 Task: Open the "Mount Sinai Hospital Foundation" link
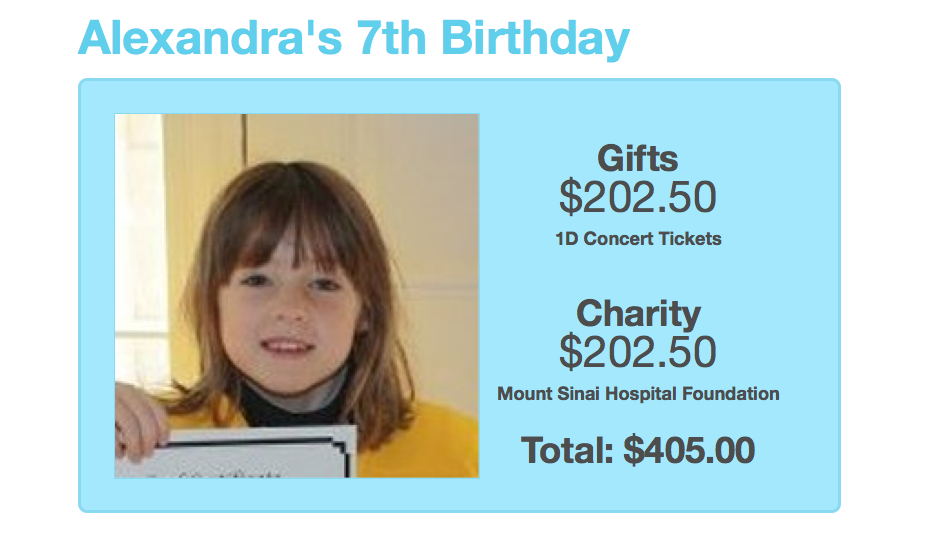[637, 394]
